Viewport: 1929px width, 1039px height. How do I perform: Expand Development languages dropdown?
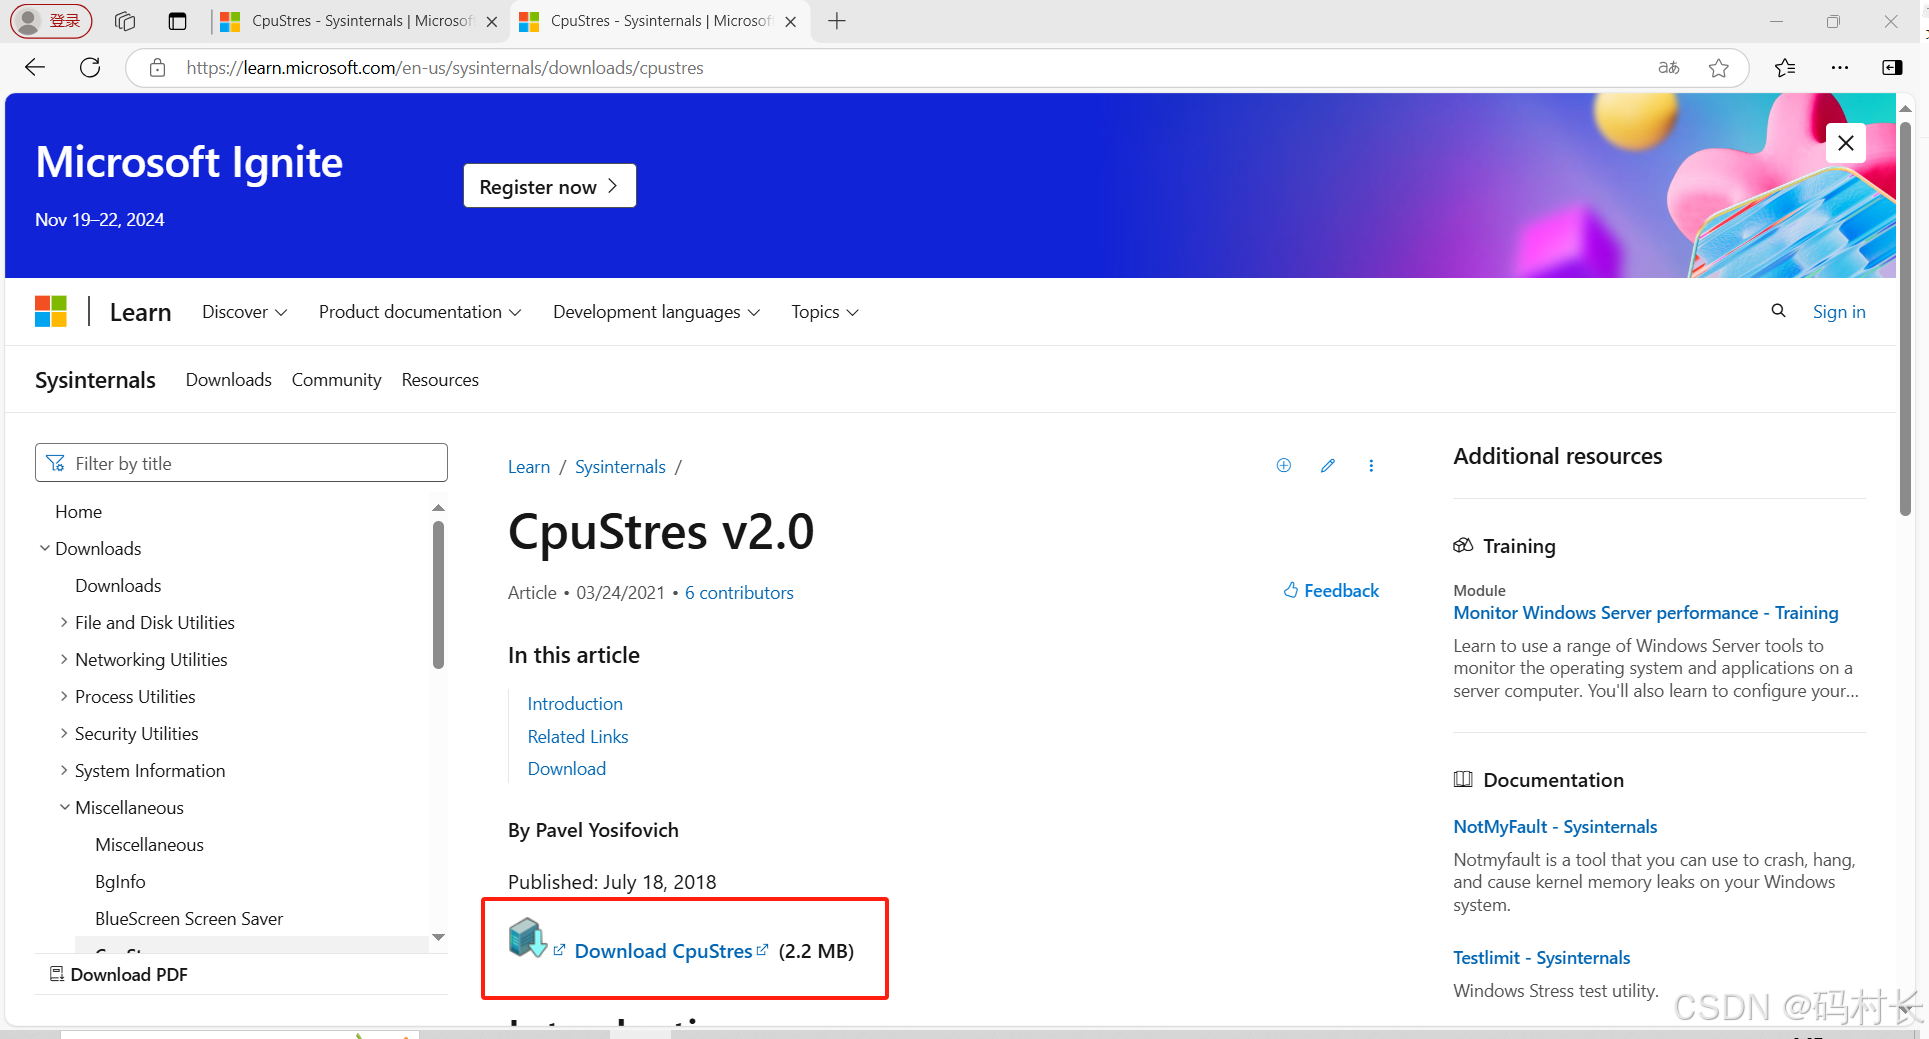coord(657,312)
